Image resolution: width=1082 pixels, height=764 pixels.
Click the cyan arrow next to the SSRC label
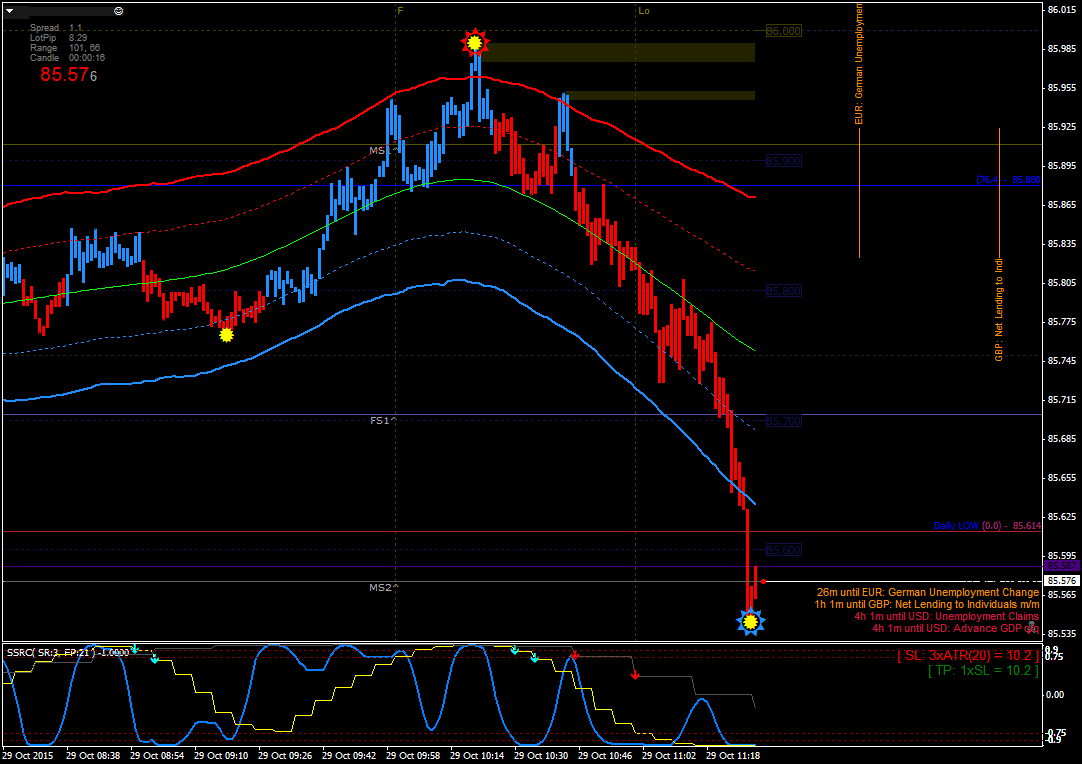click(x=135, y=649)
